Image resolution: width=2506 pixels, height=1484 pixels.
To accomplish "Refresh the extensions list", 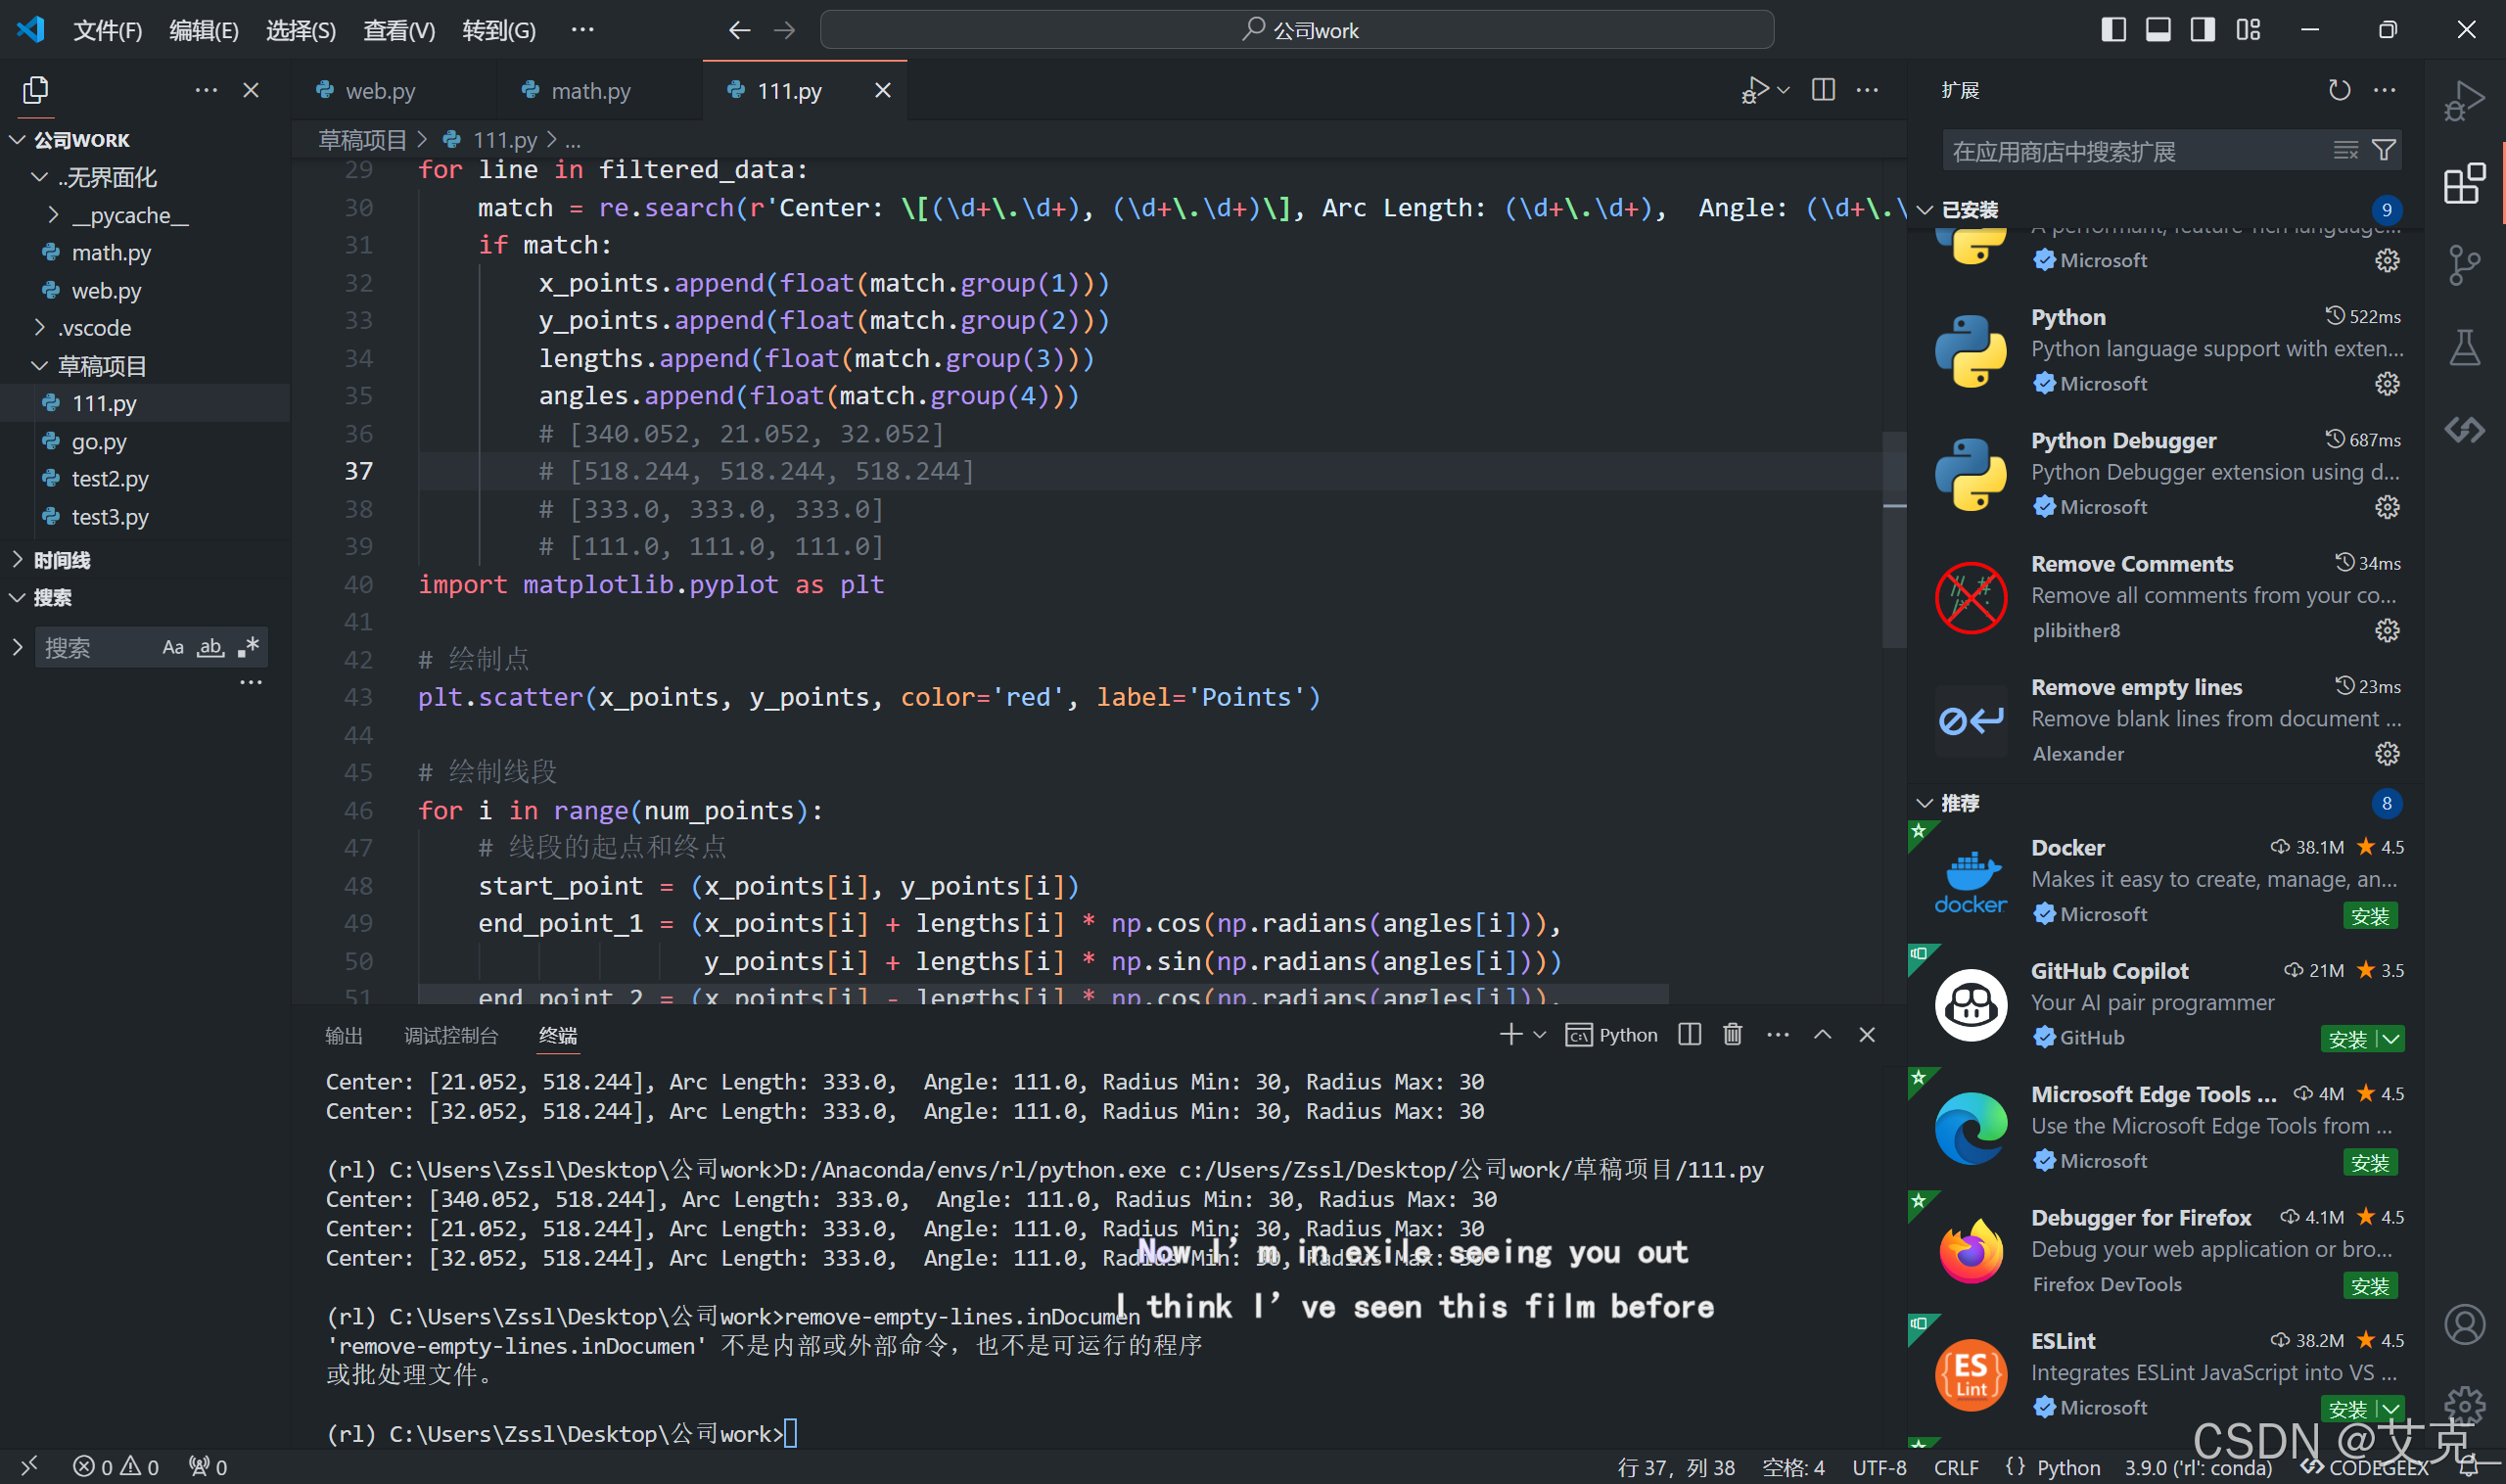I will [2338, 90].
